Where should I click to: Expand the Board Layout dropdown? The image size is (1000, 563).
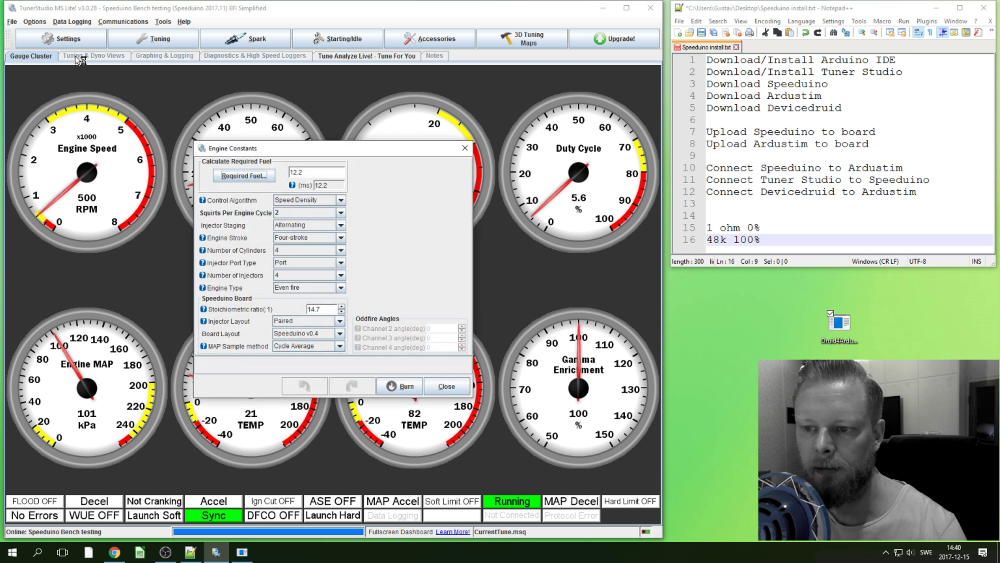[341, 333]
